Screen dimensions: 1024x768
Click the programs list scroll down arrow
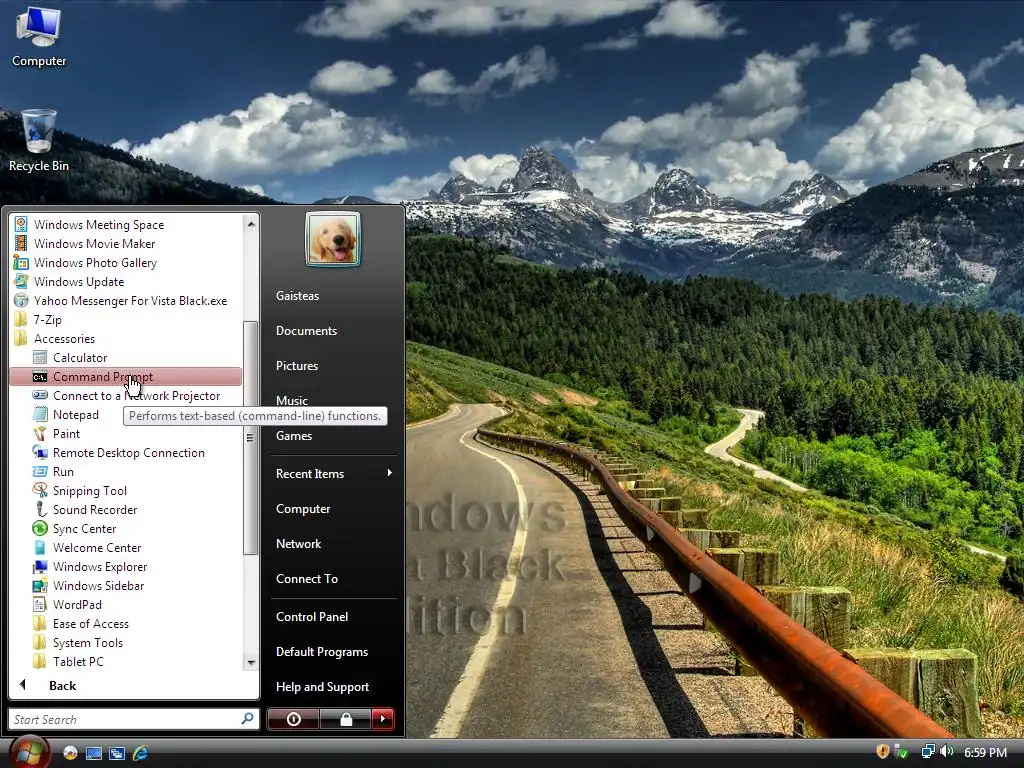(x=251, y=662)
